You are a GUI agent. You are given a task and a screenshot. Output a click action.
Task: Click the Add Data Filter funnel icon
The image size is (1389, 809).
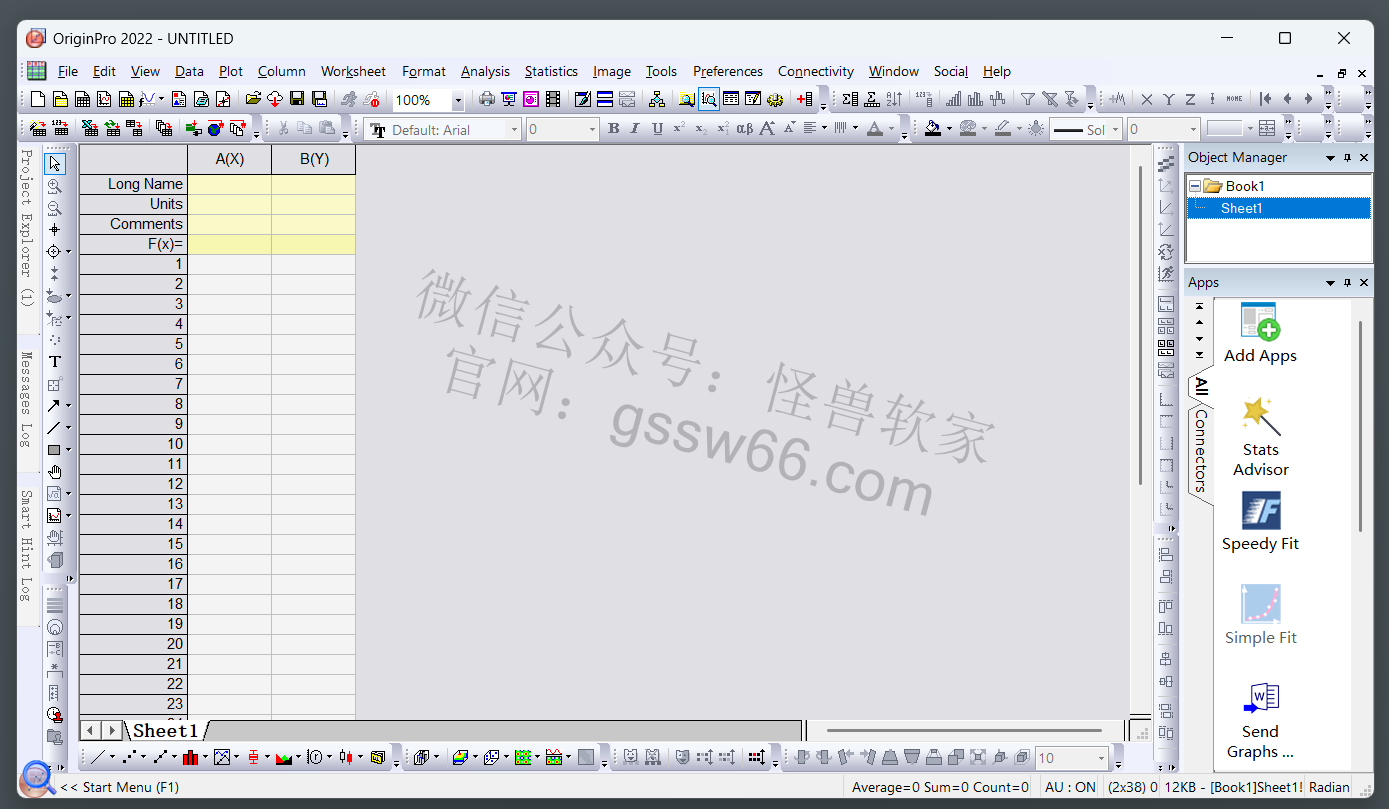(1027, 99)
